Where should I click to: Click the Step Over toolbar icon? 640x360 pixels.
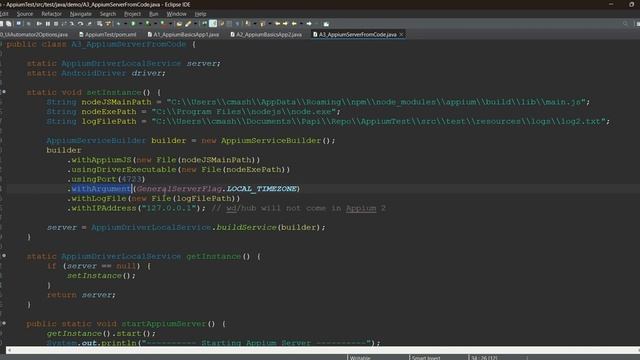click(80, 24)
